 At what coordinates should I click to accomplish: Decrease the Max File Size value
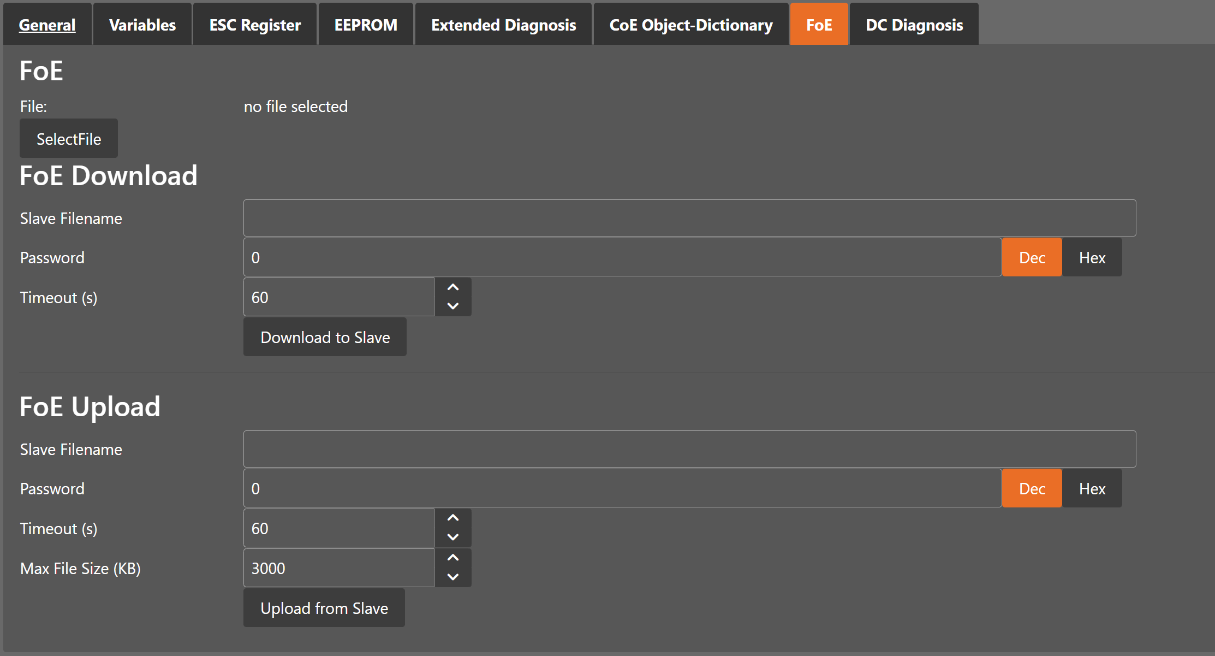click(x=453, y=577)
